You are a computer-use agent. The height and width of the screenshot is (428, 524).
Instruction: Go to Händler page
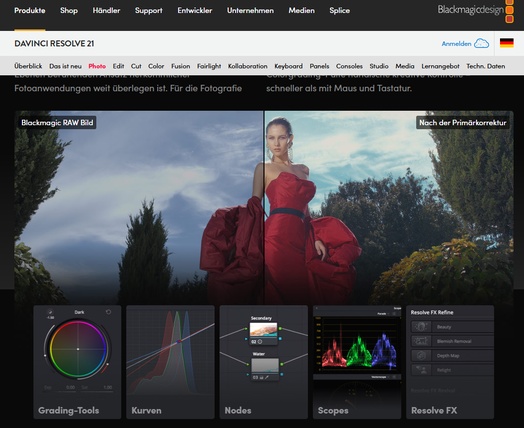pyautogui.click(x=106, y=11)
